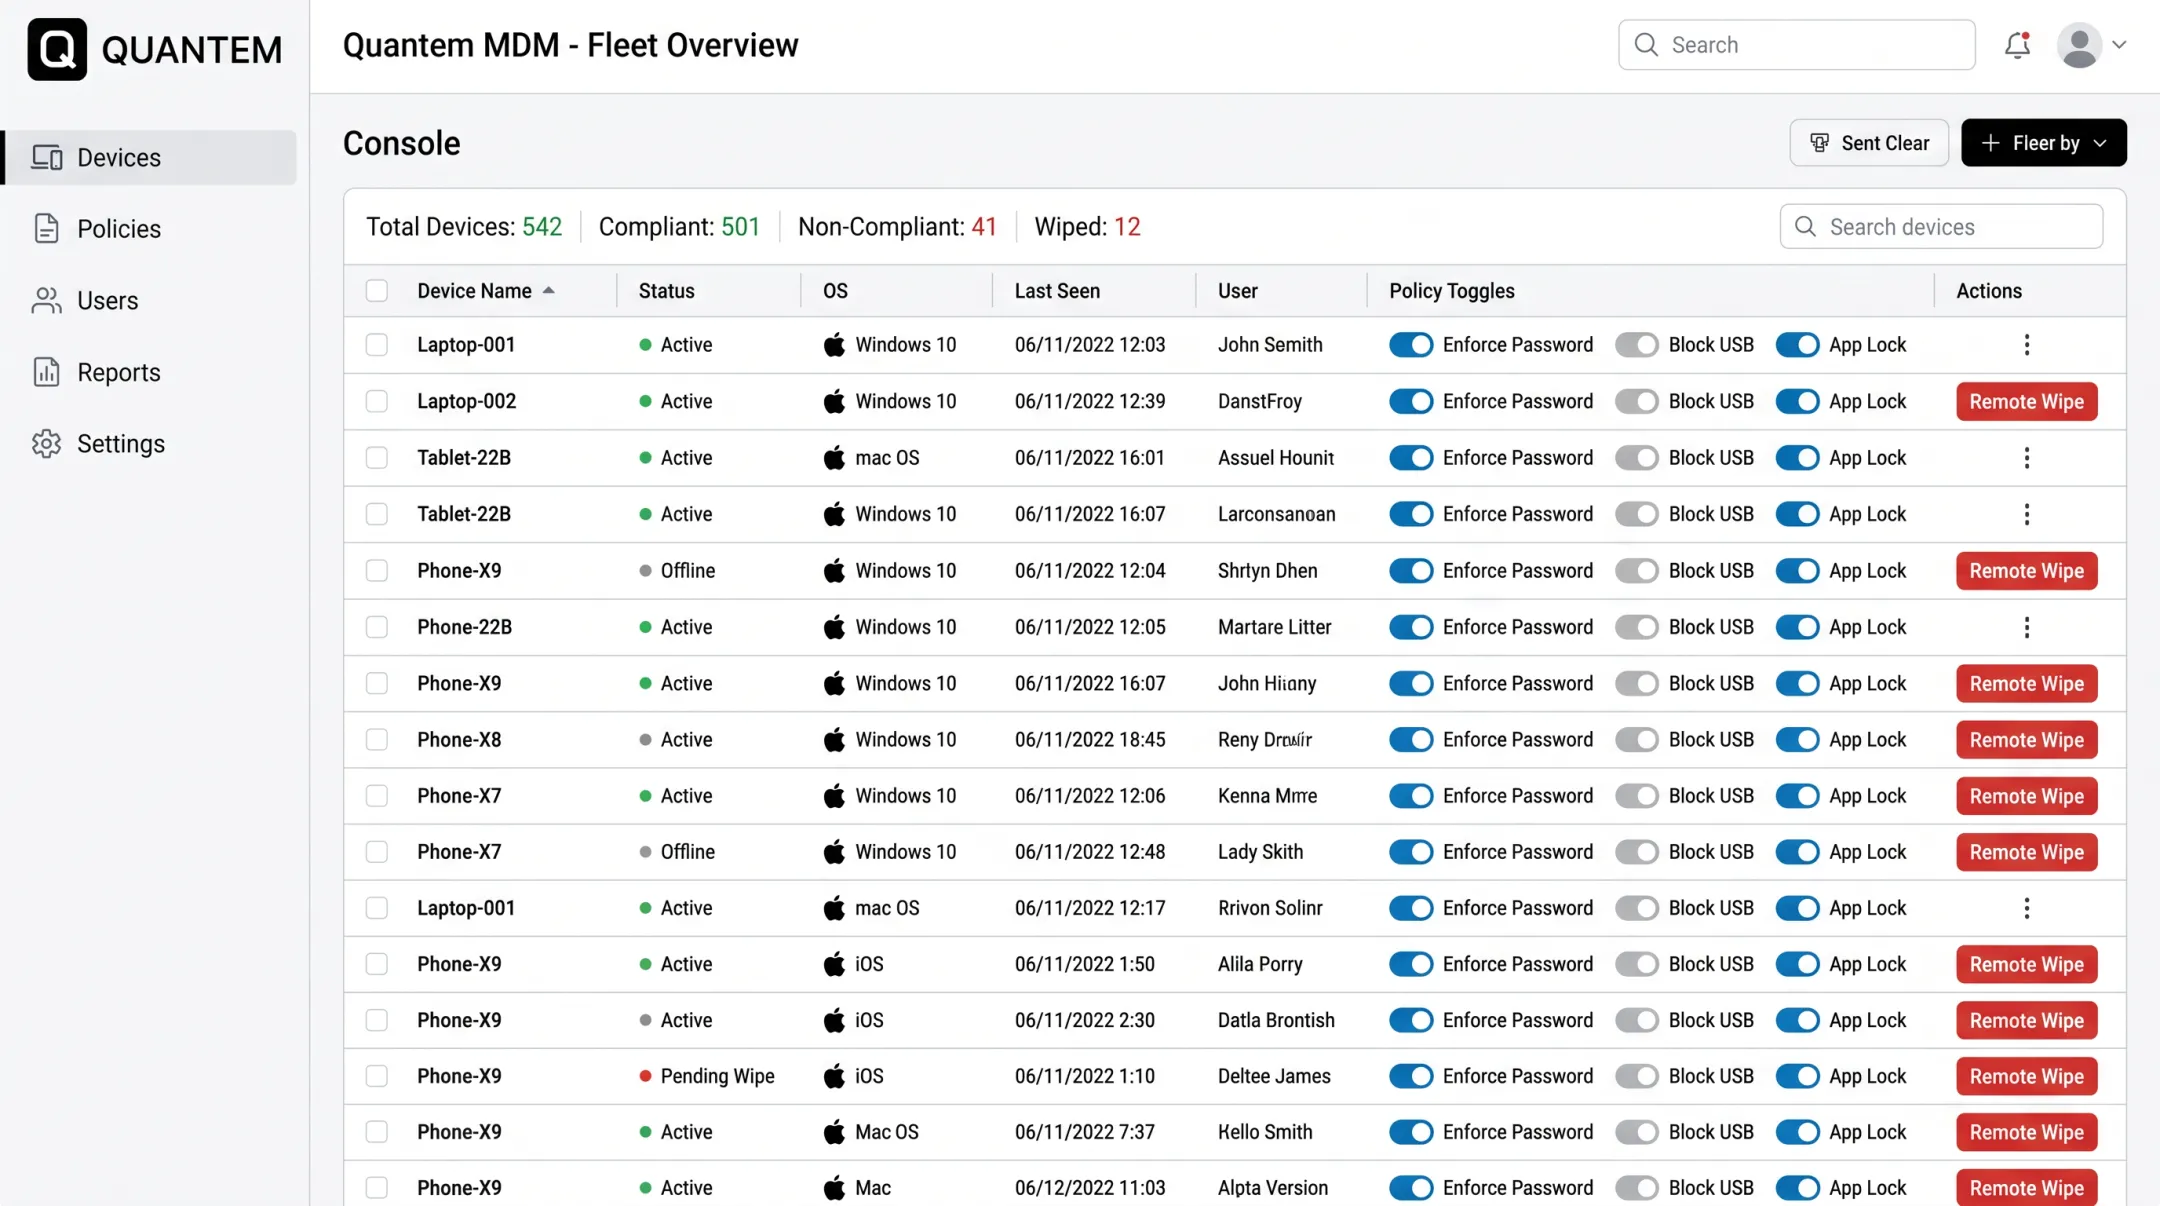Click Apple OS icon in Hello Smith row
This screenshot has width=2160, height=1206.
click(x=834, y=1132)
